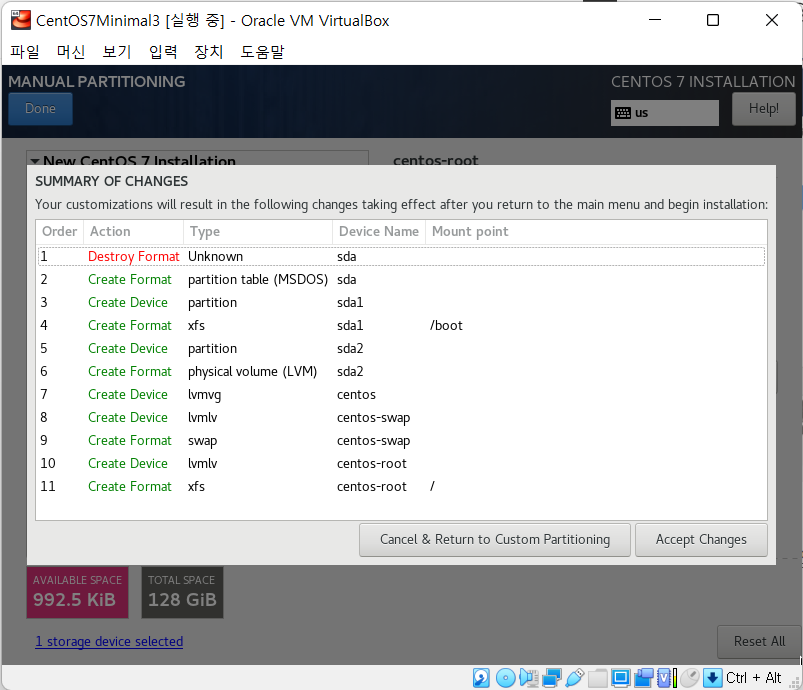Click the SUMMARY OF CHANGES heading
The width and height of the screenshot is (803, 690).
tap(112, 181)
